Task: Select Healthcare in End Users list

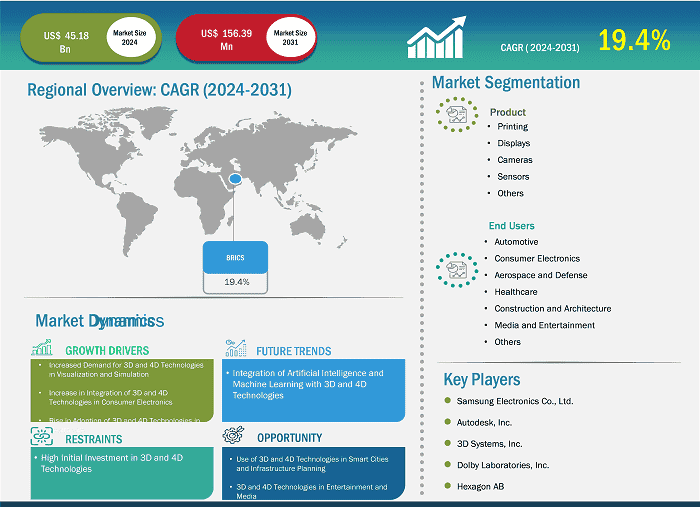Action: click(516, 292)
